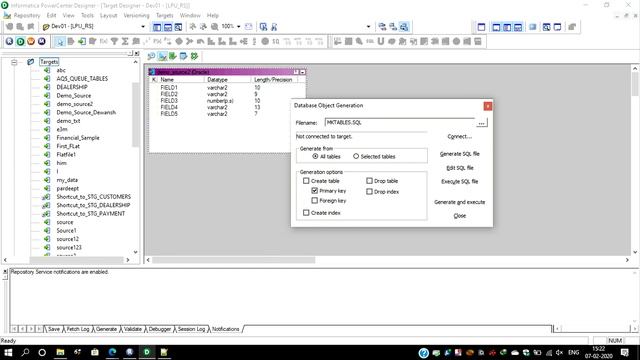Switch to the Validate output tab
Image resolution: width=640 pixels, height=360 pixels.
(133, 329)
